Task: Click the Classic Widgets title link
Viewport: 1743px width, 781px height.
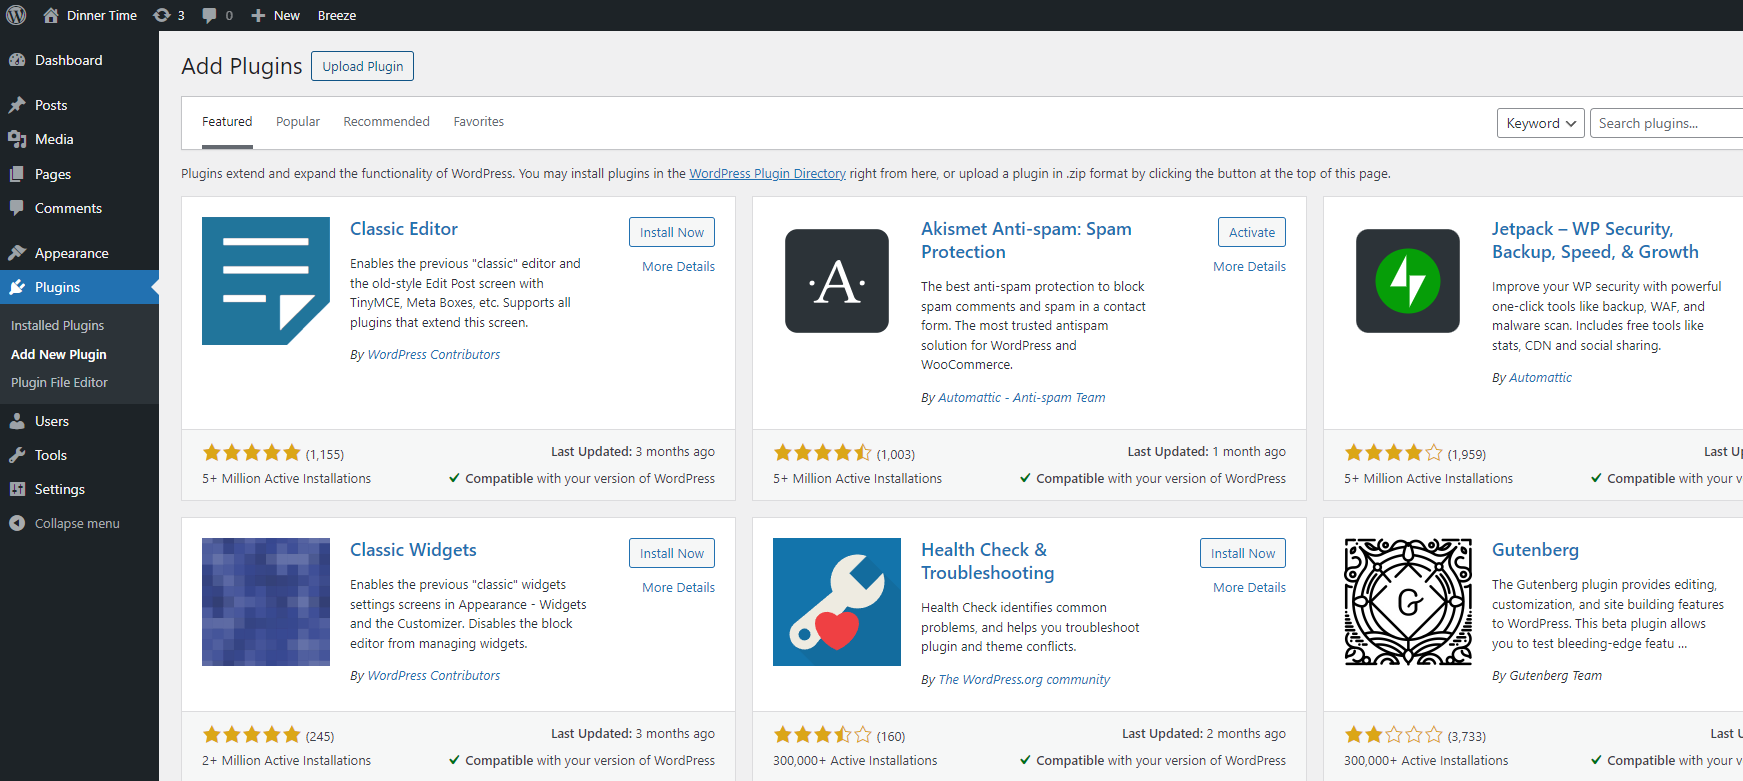Action: [x=413, y=550]
